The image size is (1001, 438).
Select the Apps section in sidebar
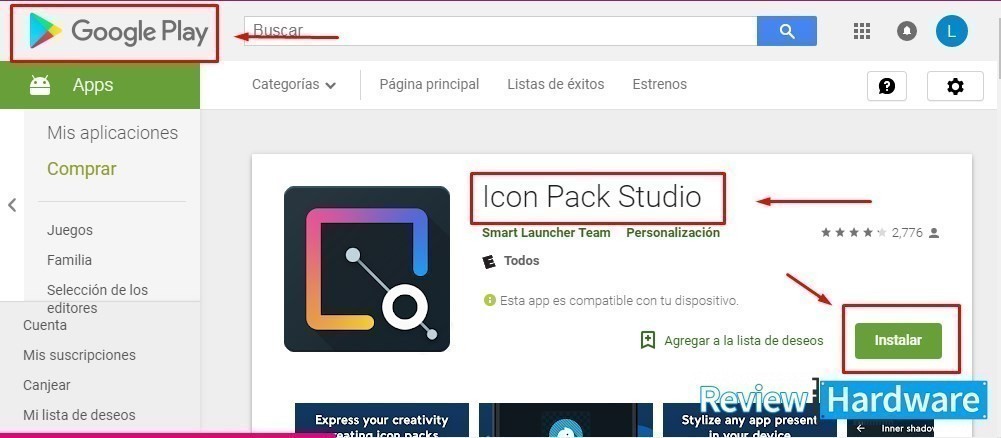[x=100, y=85]
